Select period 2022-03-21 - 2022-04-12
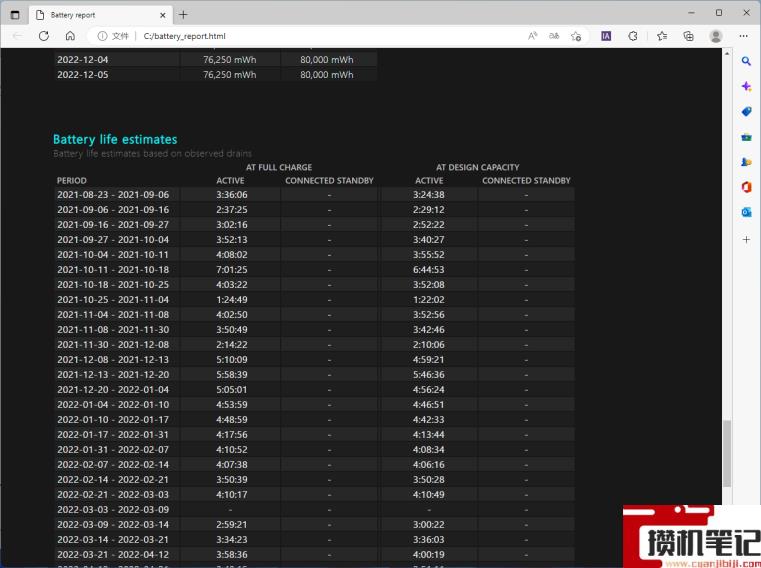 pos(113,554)
